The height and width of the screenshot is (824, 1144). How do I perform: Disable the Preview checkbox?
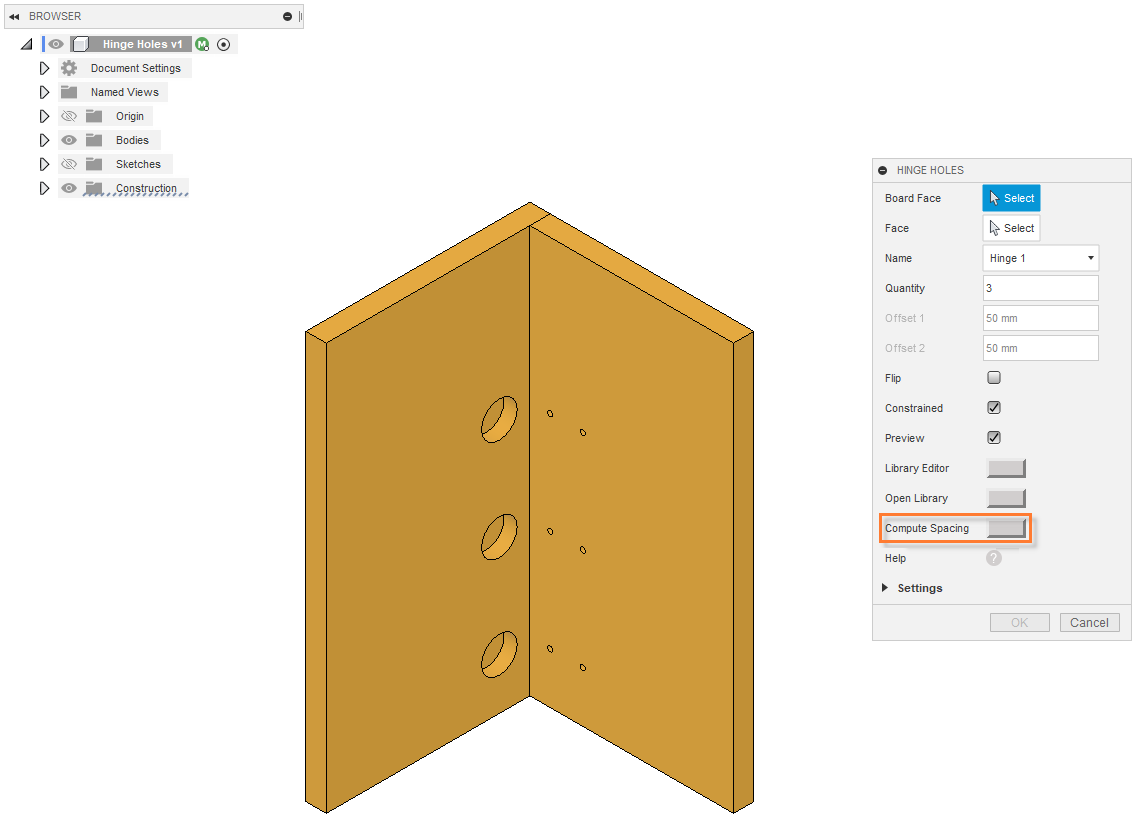994,438
